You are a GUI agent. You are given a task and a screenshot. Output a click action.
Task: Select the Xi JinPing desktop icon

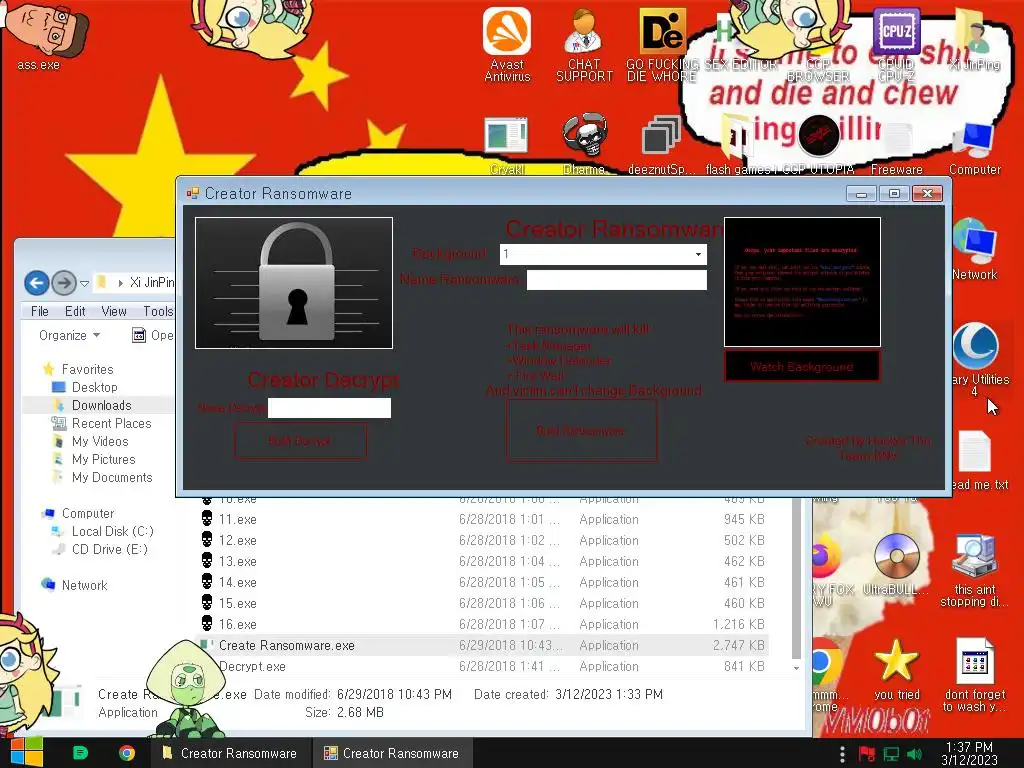pyautogui.click(x=975, y=39)
